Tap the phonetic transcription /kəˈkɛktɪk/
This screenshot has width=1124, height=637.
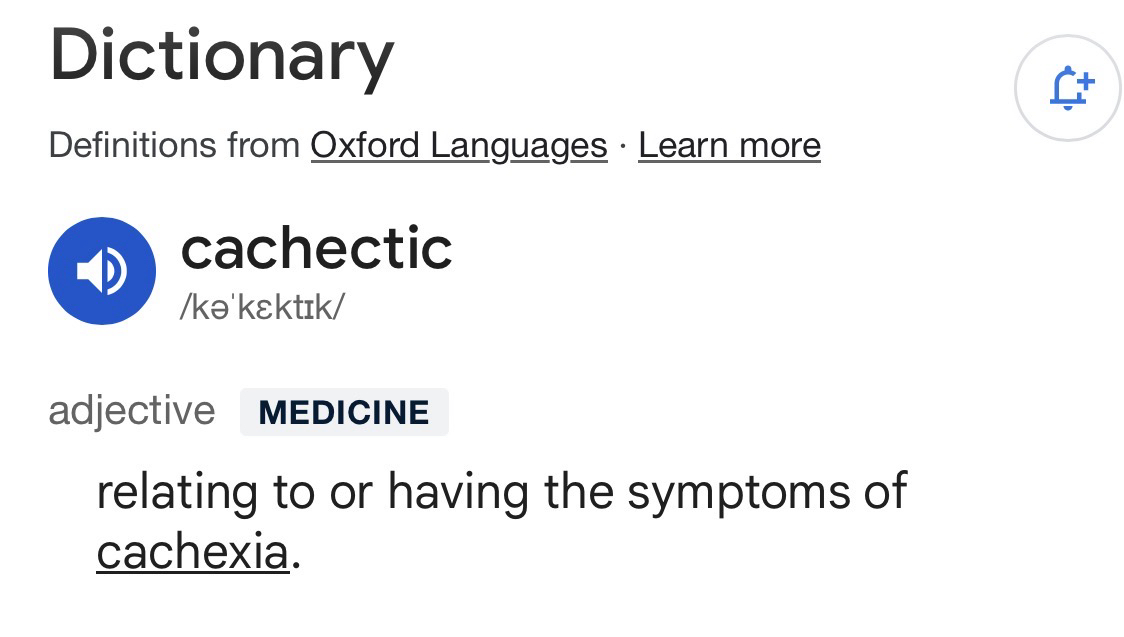coord(262,307)
